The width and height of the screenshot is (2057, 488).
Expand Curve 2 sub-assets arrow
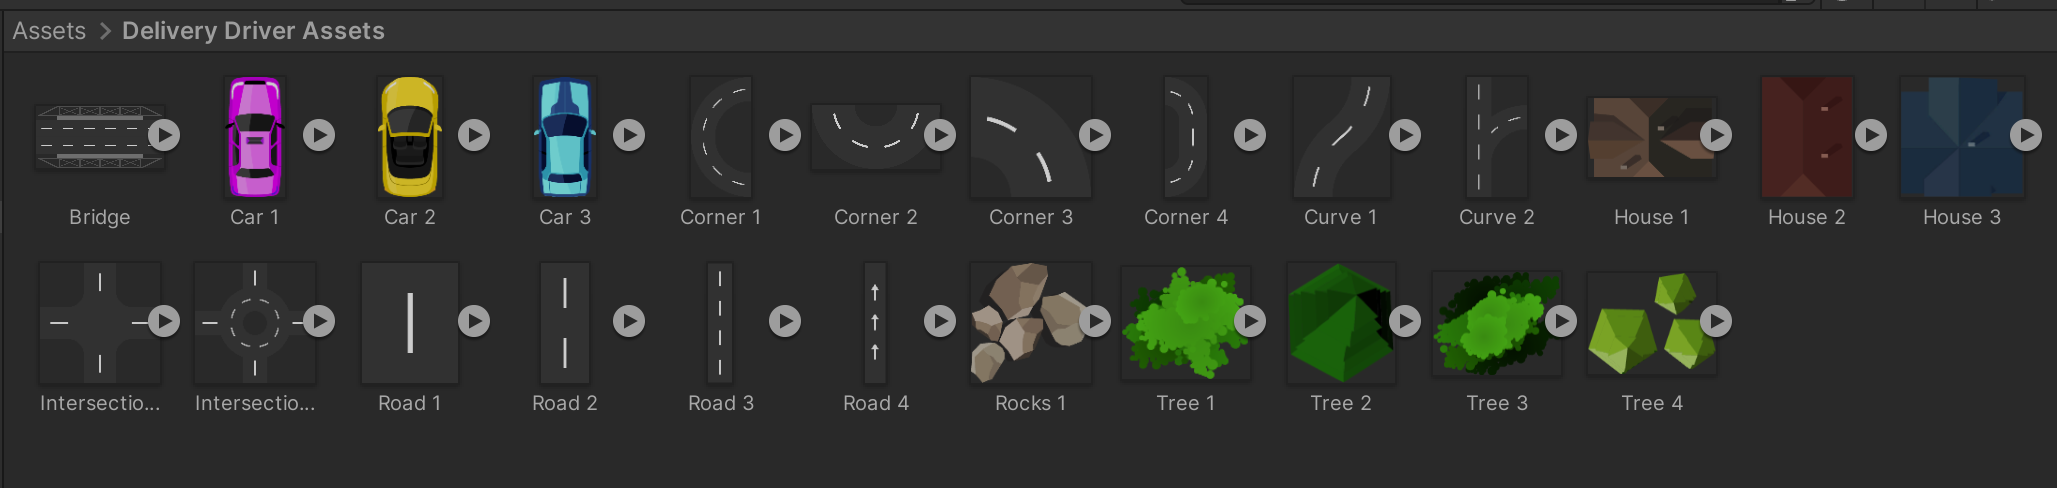coord(1561,135)
